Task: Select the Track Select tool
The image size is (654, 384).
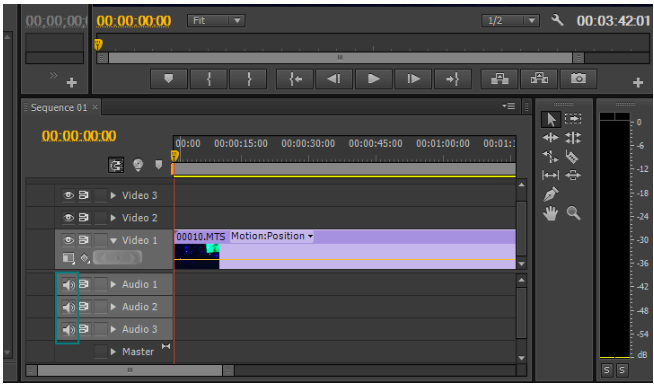Action: (x=573, y=119)
